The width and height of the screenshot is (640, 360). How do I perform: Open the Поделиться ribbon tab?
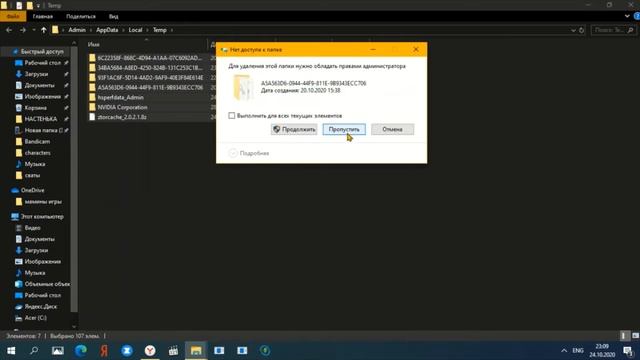pyautogui.click(x=81, y=16)
